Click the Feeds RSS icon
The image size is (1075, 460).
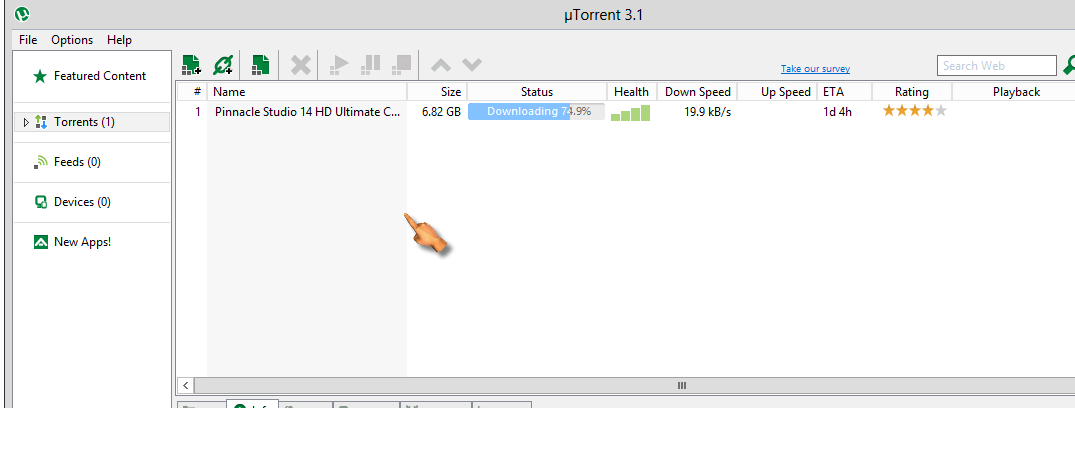(x=40, y=162)
